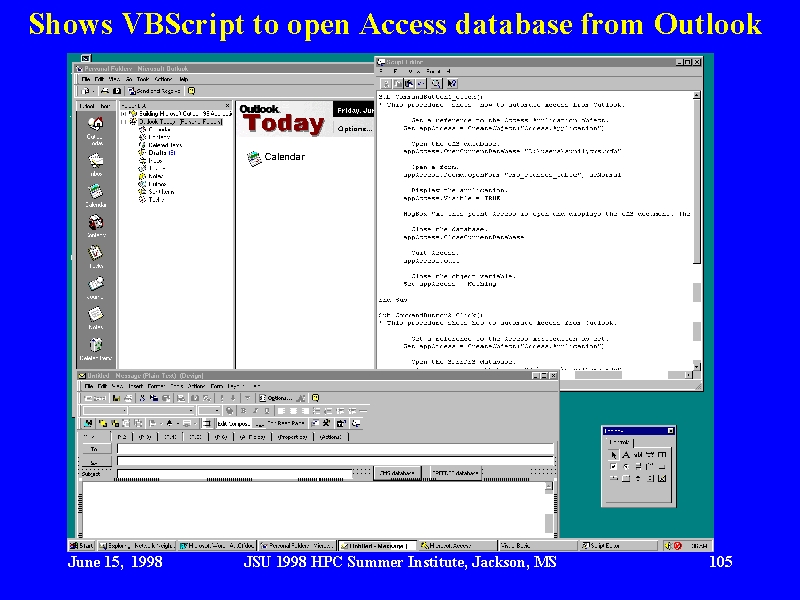Open the Contacts shortcut in the Outlook bar

tap(95, 226)
